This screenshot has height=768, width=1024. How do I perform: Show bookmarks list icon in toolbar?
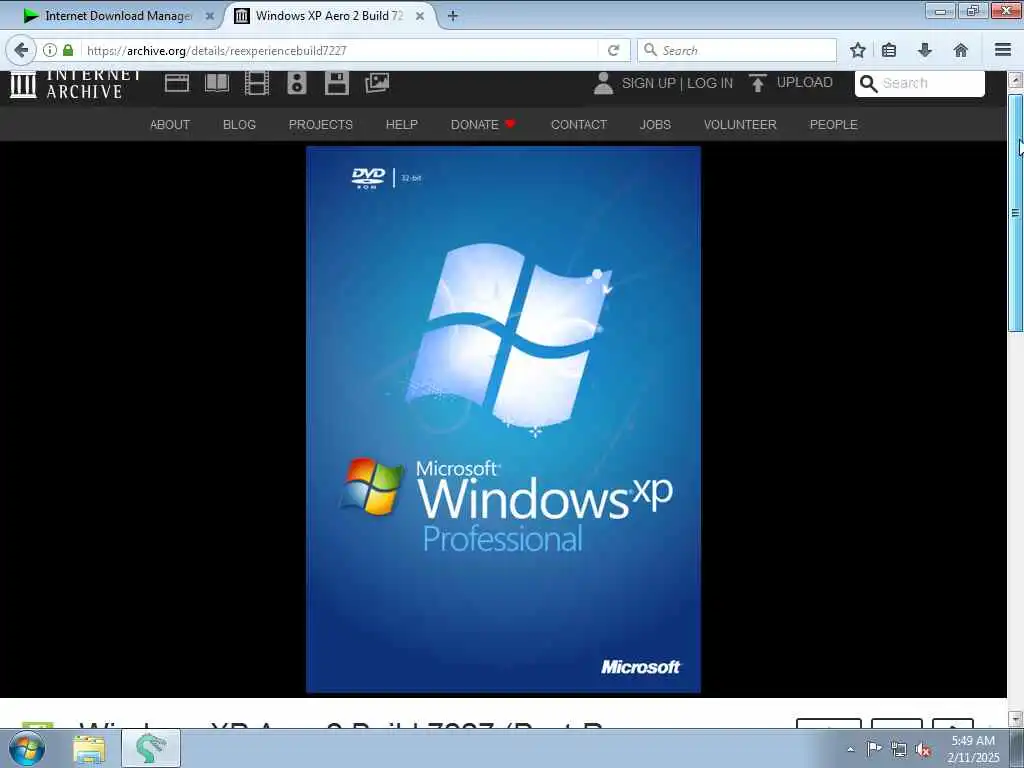pos(889,50)
